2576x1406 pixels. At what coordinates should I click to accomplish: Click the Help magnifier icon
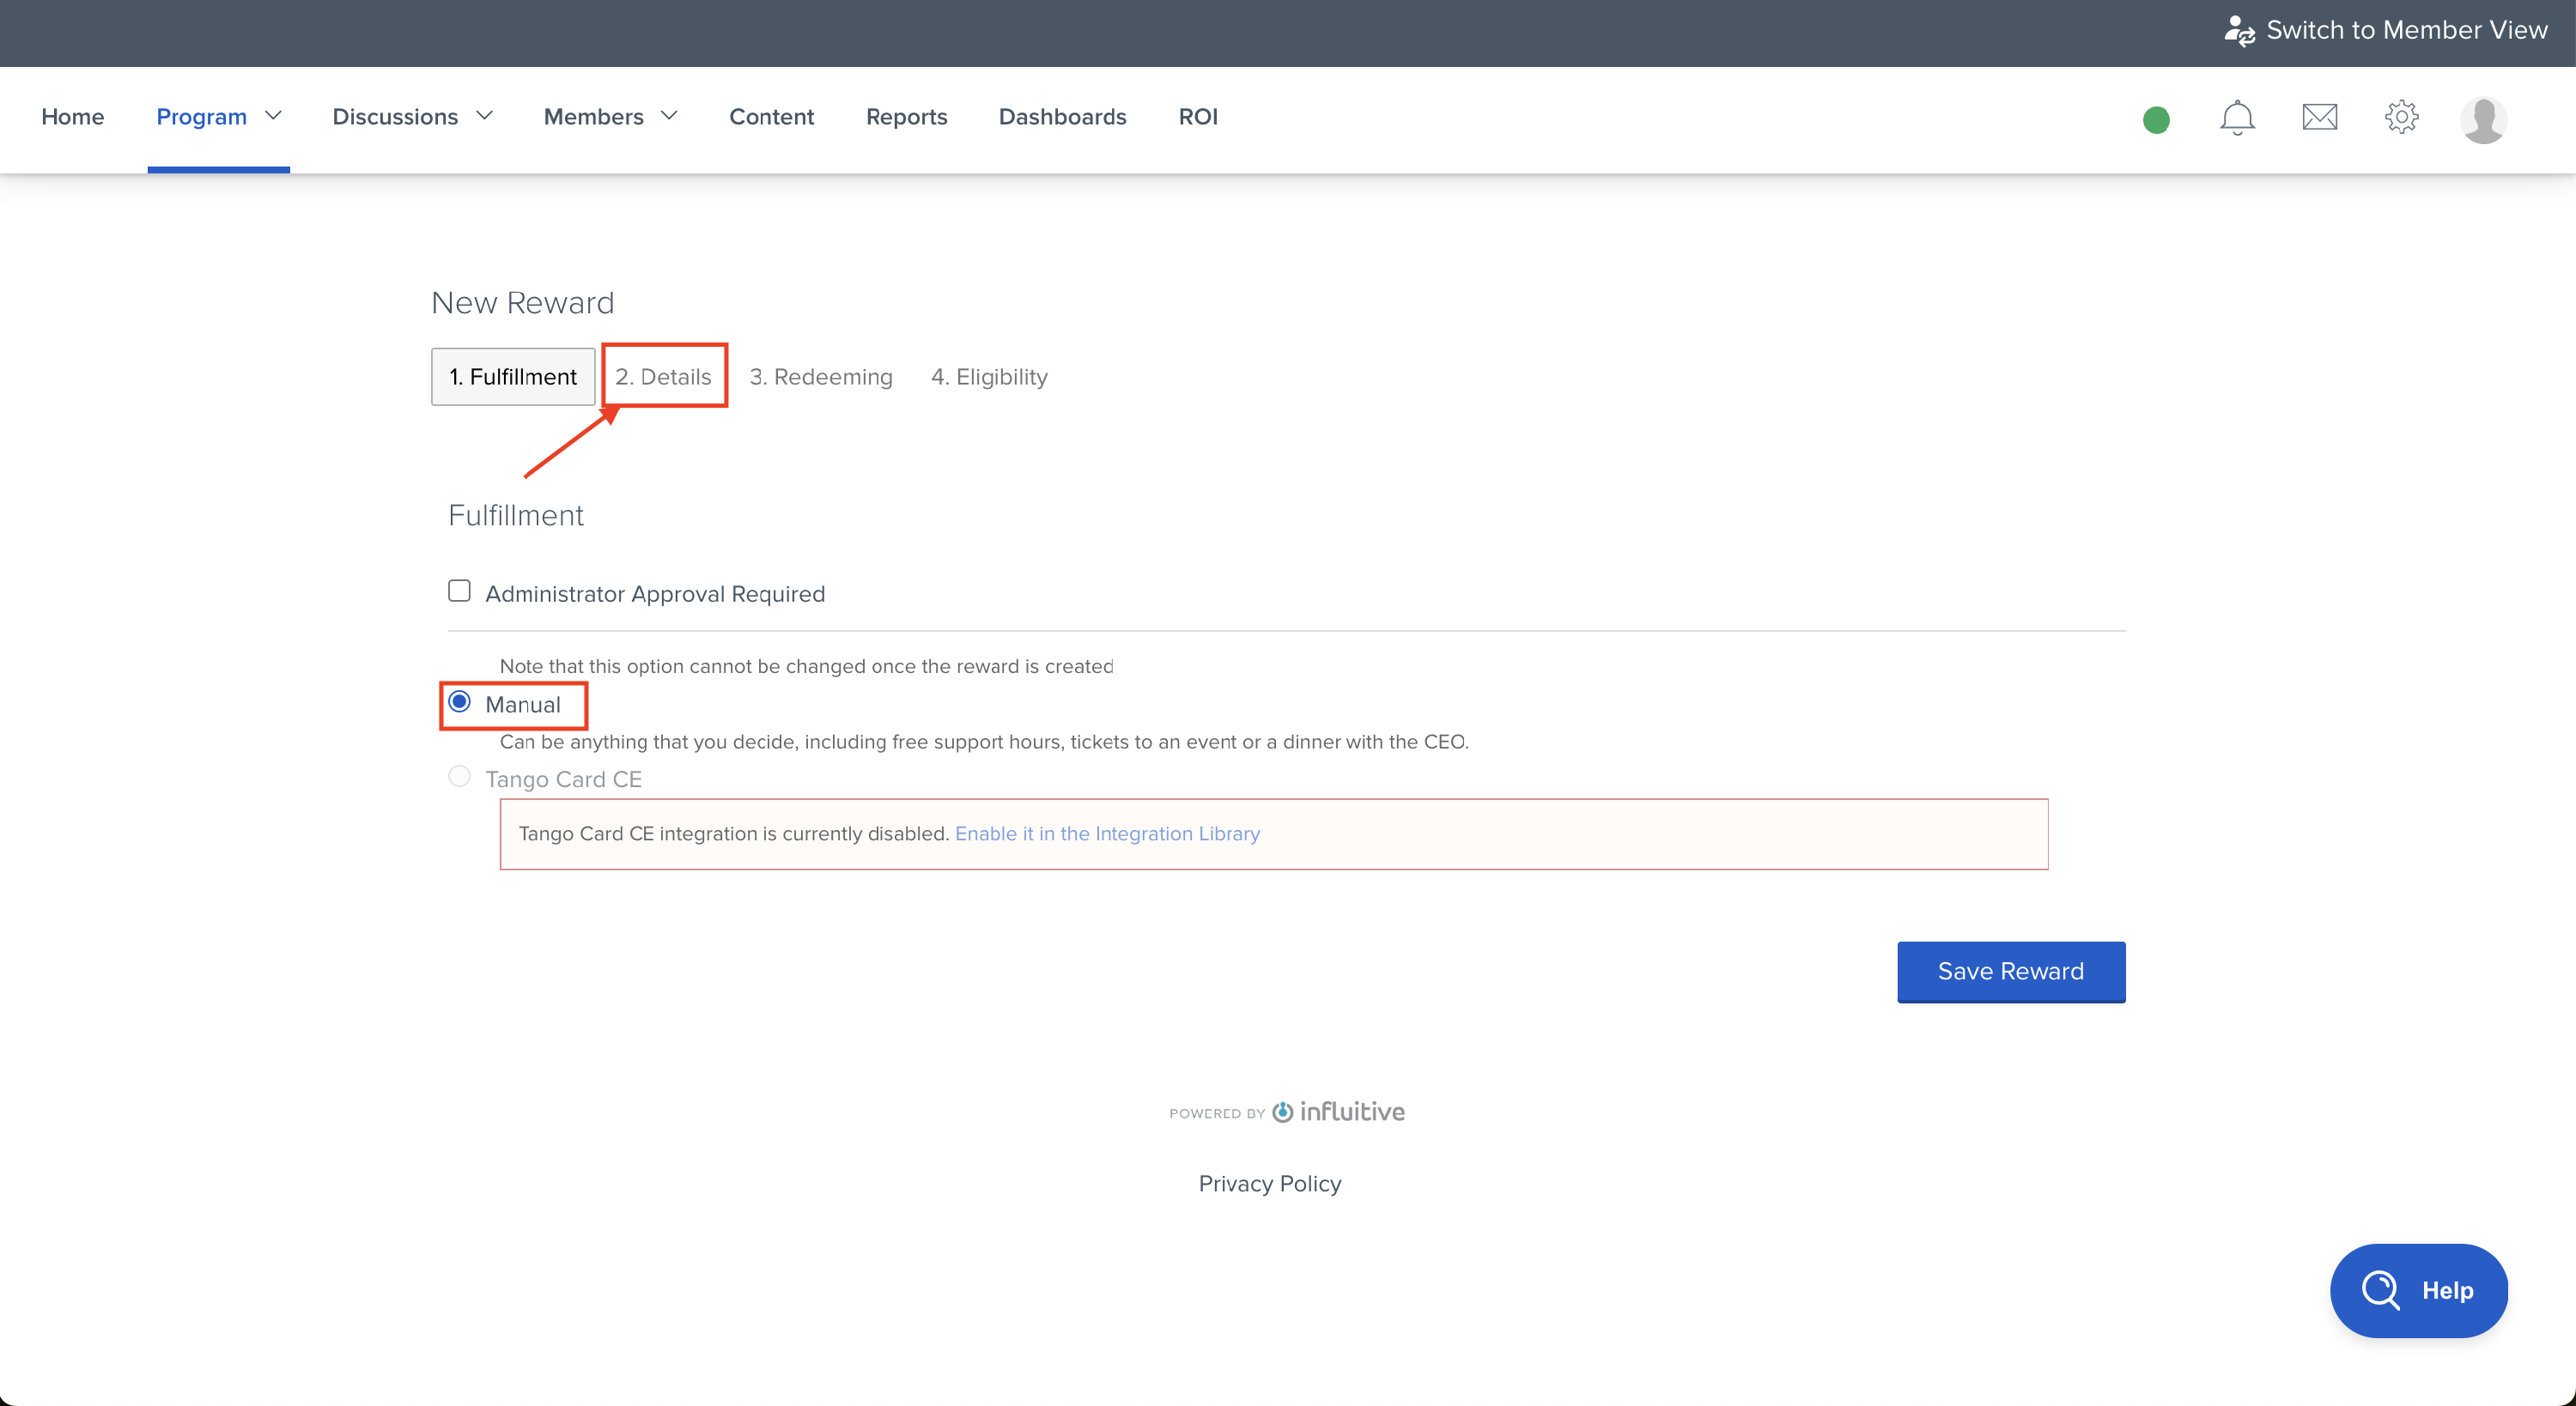coord(2380,1290)
